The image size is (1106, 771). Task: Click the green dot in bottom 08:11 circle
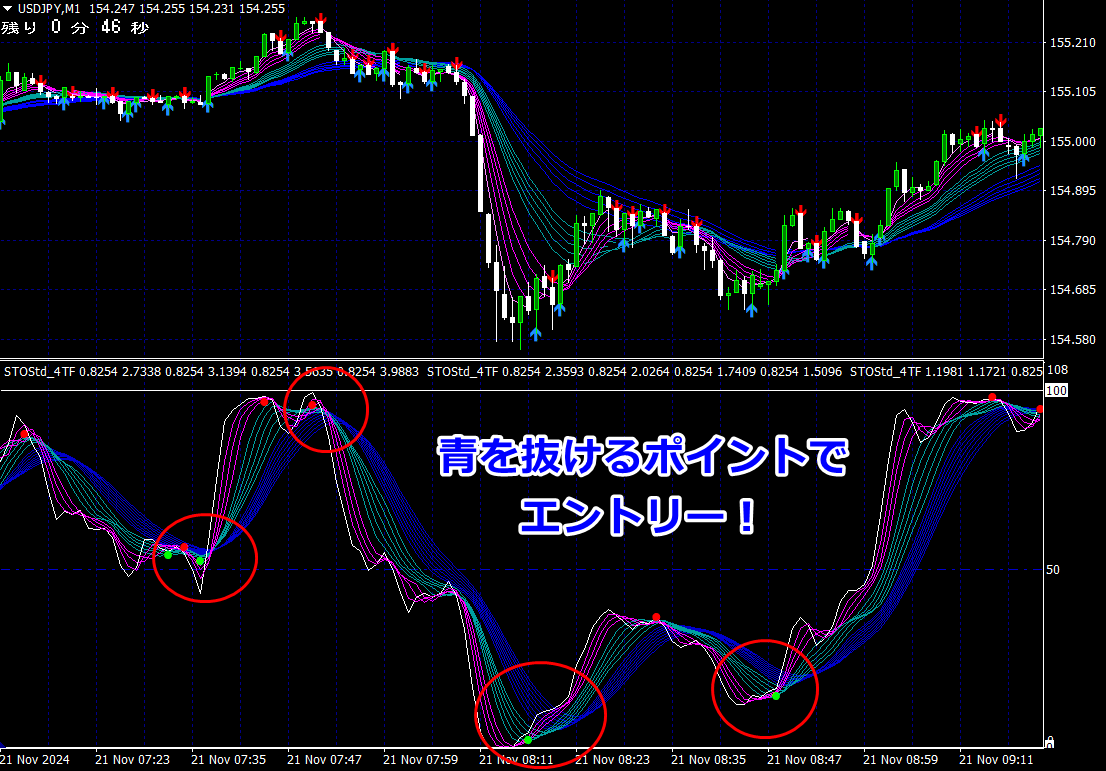528,741
